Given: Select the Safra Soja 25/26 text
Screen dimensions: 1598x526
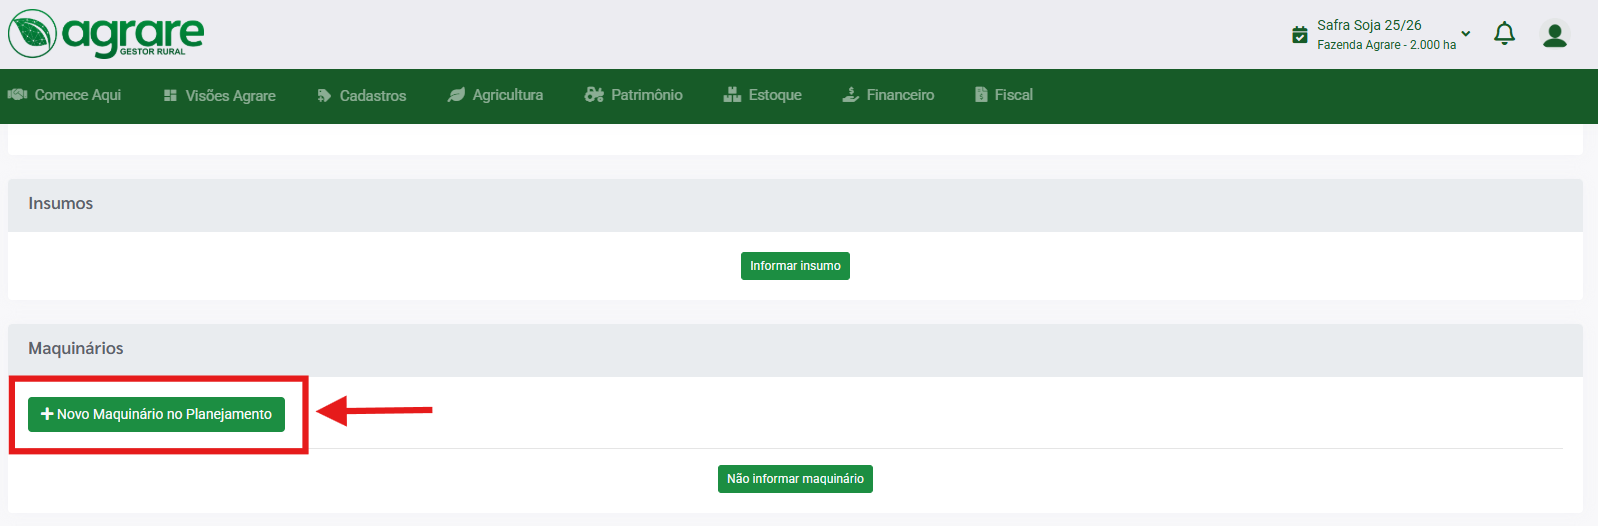Looking at the screenshot, I should coord(1369,25).
